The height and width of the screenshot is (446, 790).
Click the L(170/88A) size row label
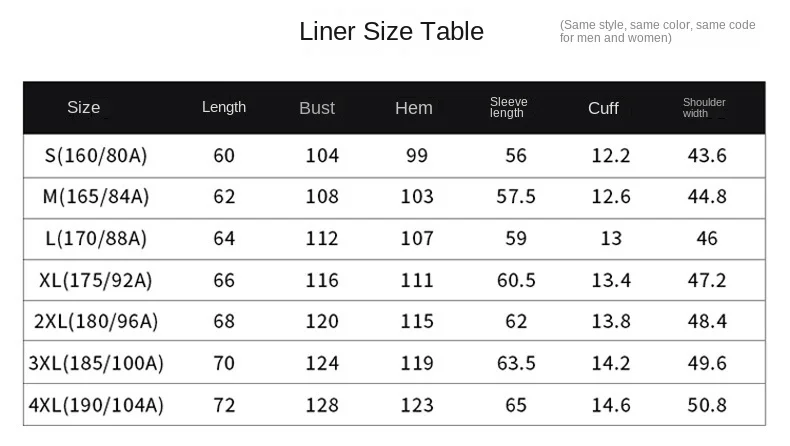click(96, 238)
